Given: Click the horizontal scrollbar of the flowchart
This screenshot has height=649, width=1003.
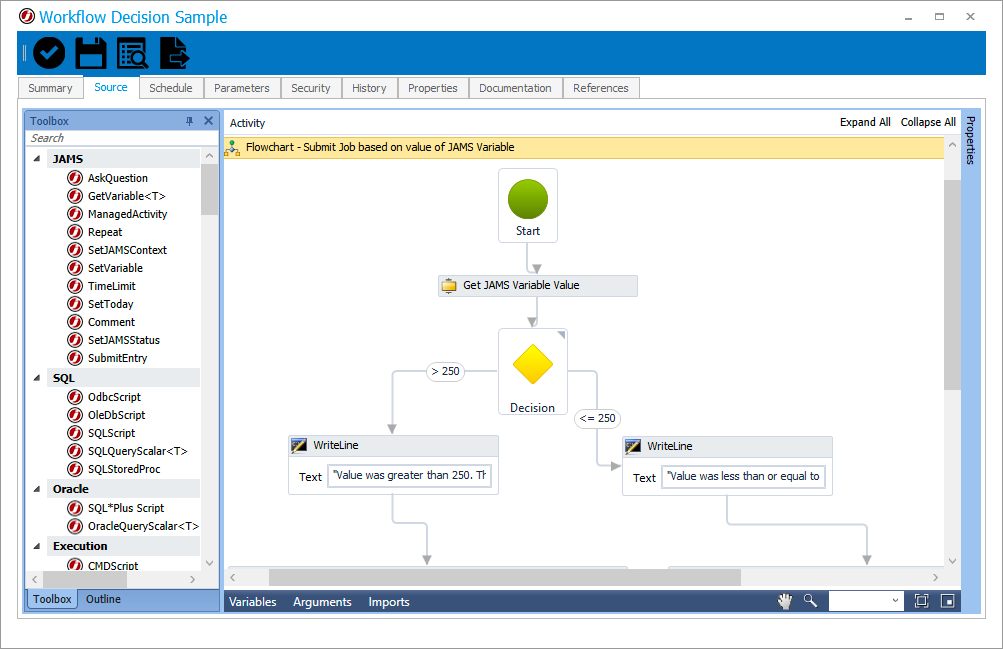Looking at the screenshot, I should pos(504,577).
